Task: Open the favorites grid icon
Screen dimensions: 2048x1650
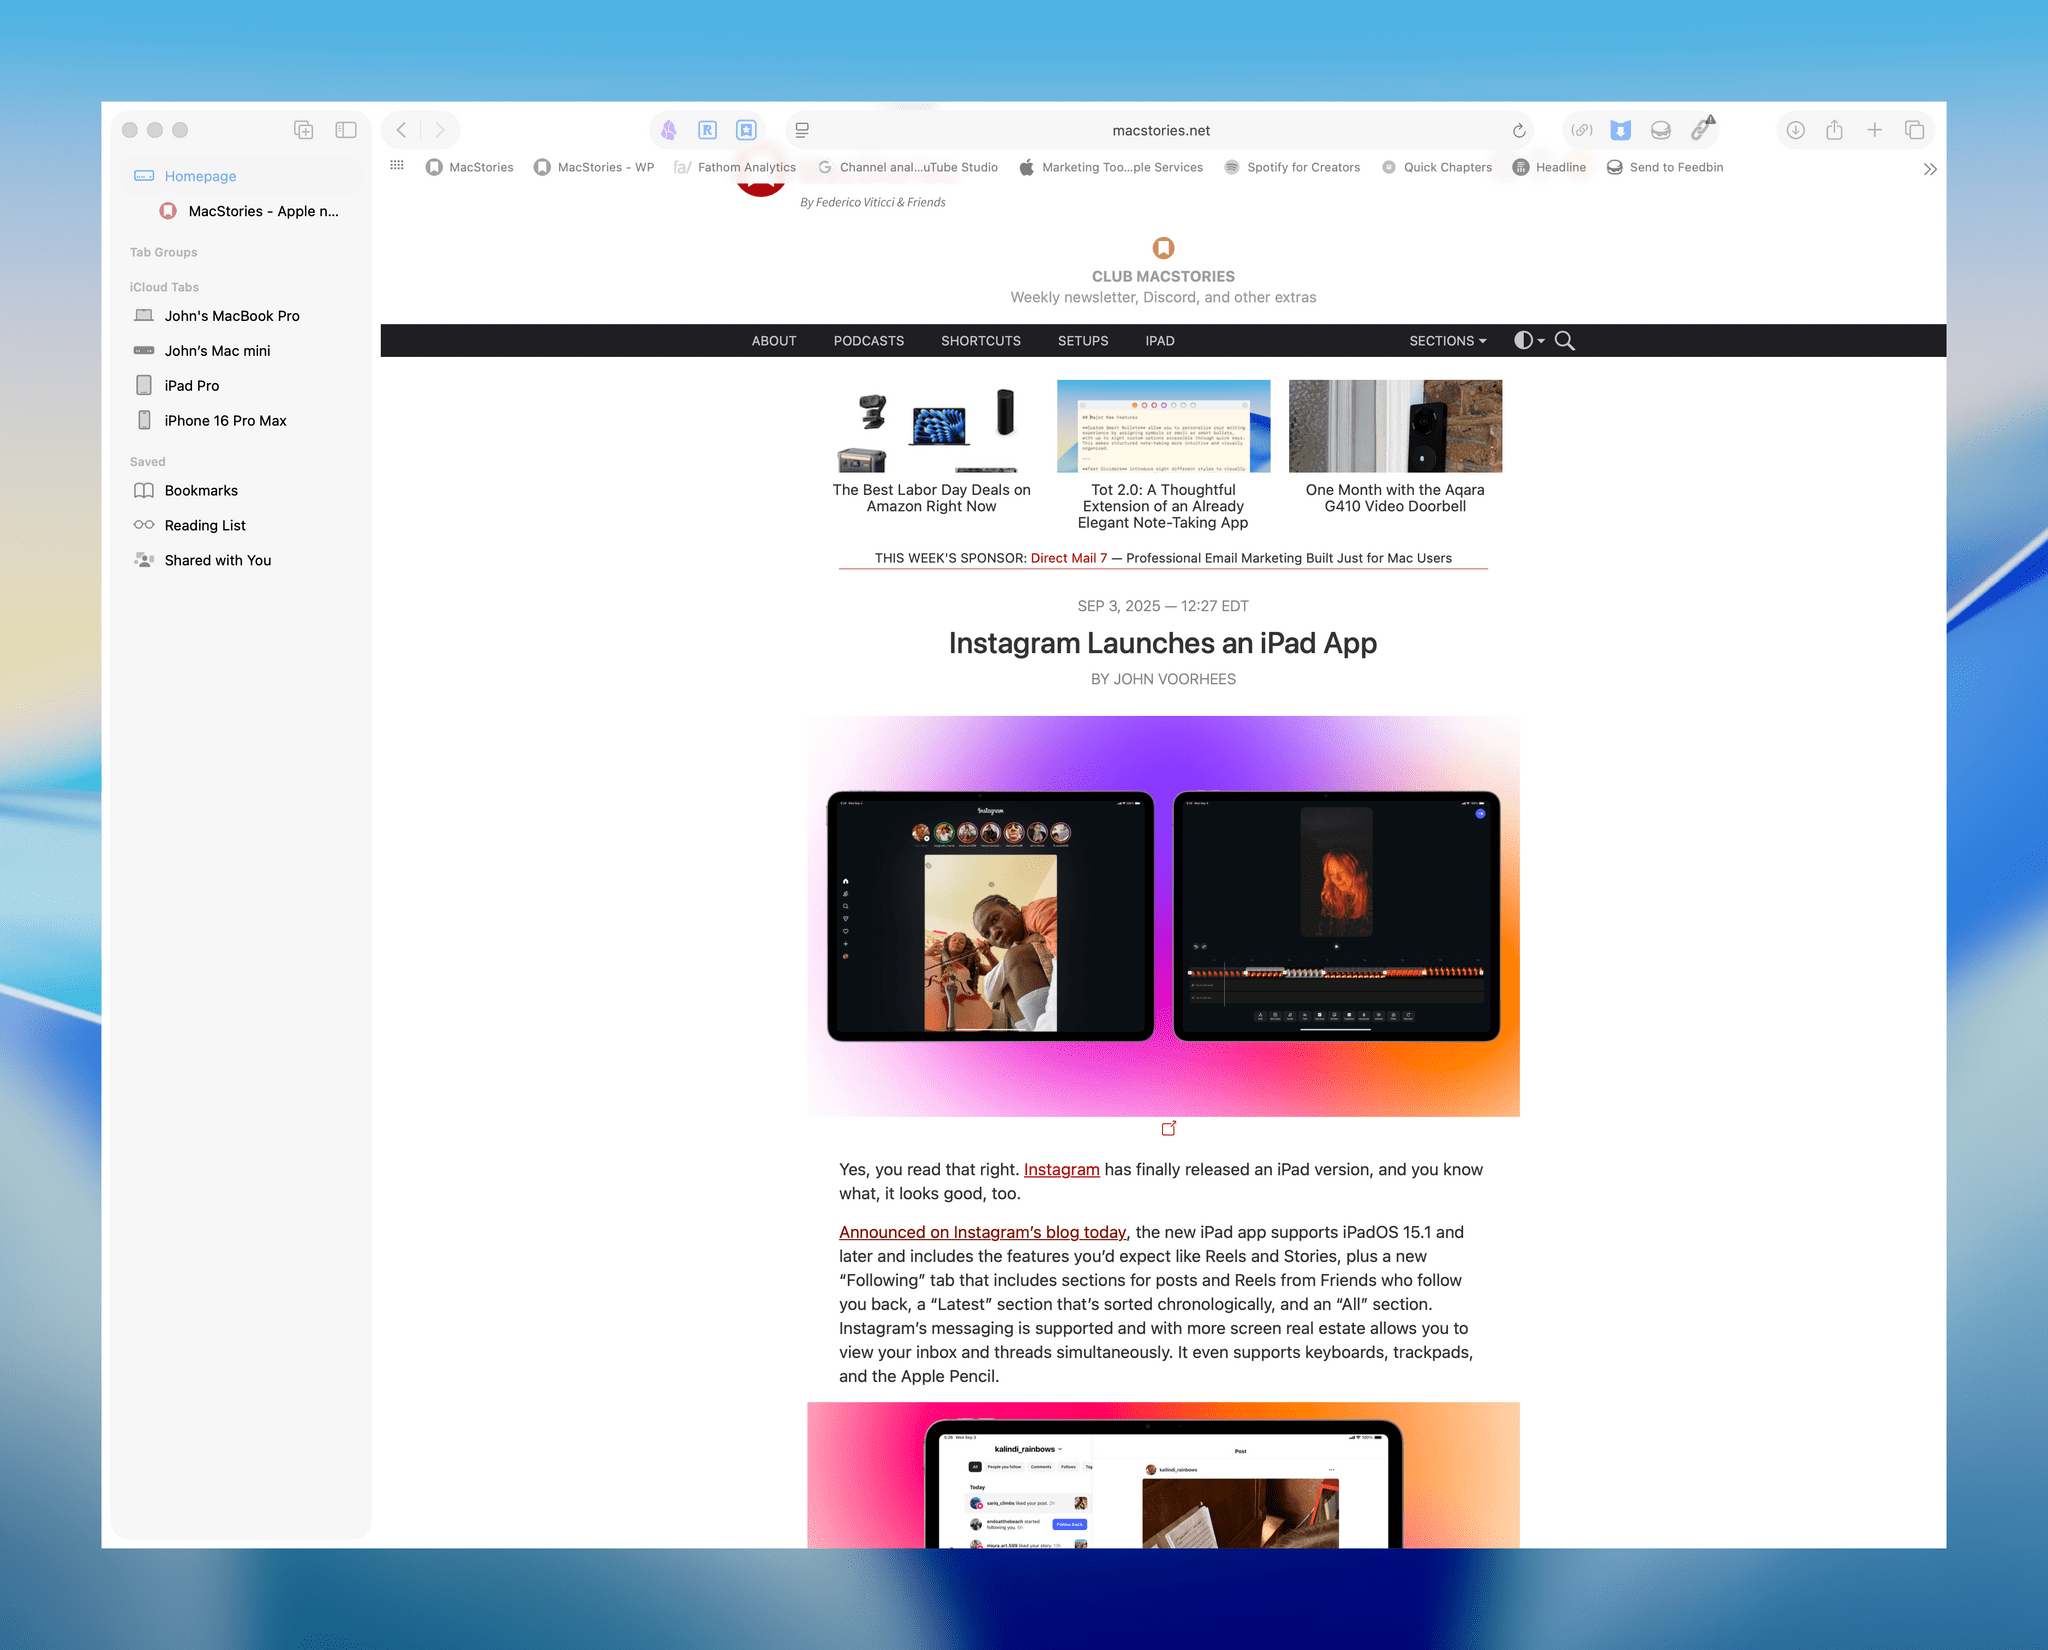Action: [x=397, y=166]
